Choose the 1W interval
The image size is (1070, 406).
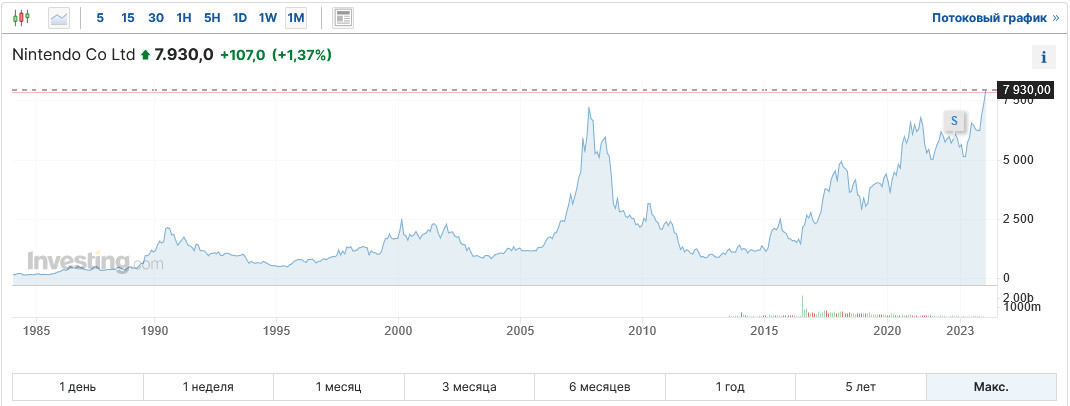coord(268,18)
